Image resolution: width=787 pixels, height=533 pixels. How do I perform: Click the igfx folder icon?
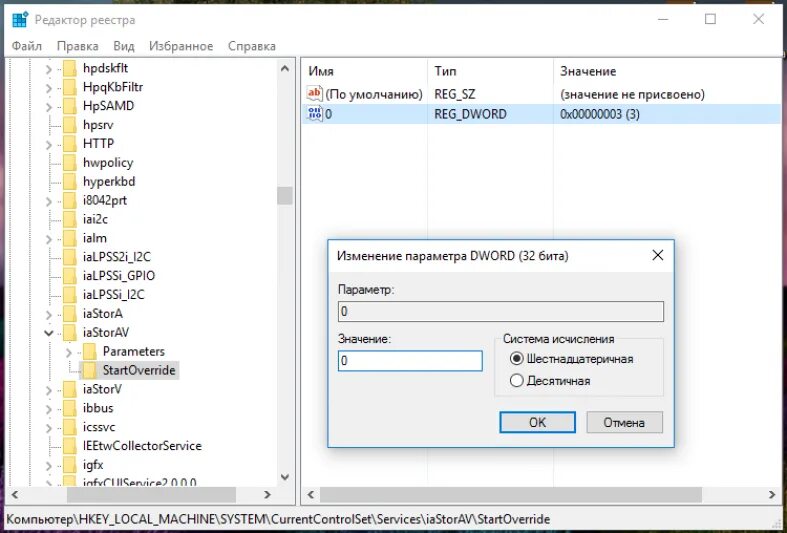point(70,465)
